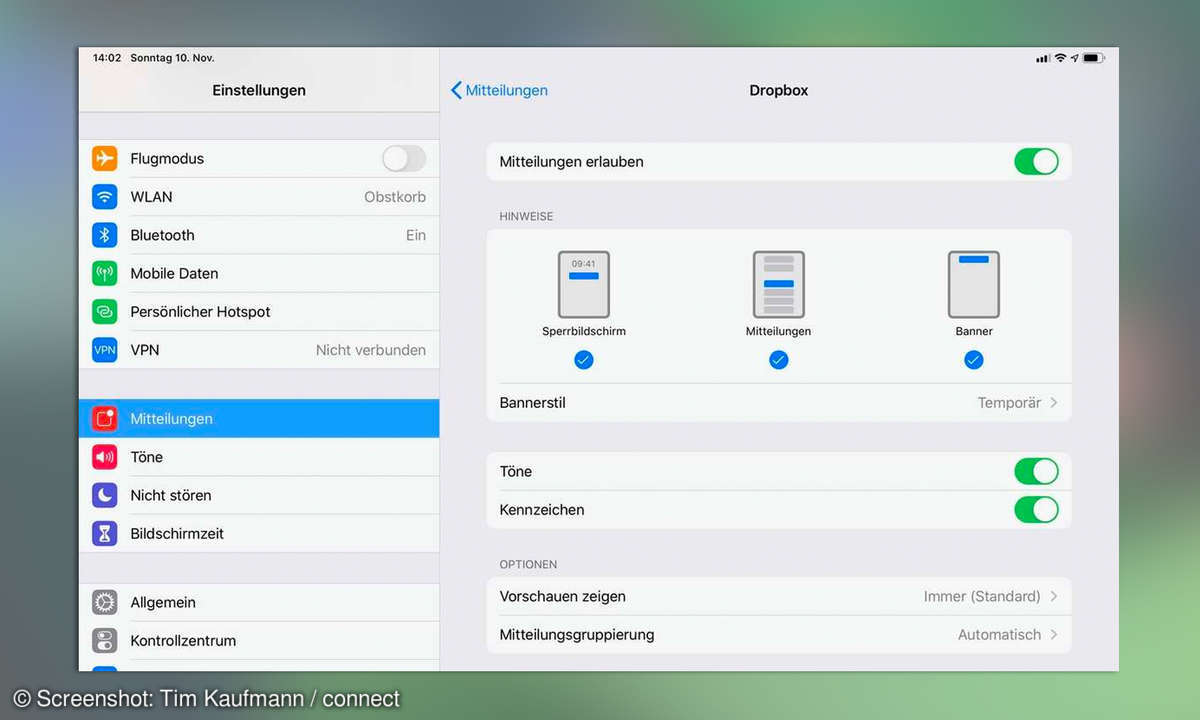Tap the Allgemein gear icon

(105, 602)
